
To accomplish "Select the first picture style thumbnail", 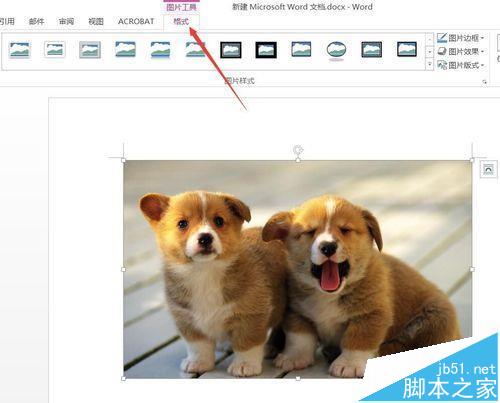I will [20, 50].
